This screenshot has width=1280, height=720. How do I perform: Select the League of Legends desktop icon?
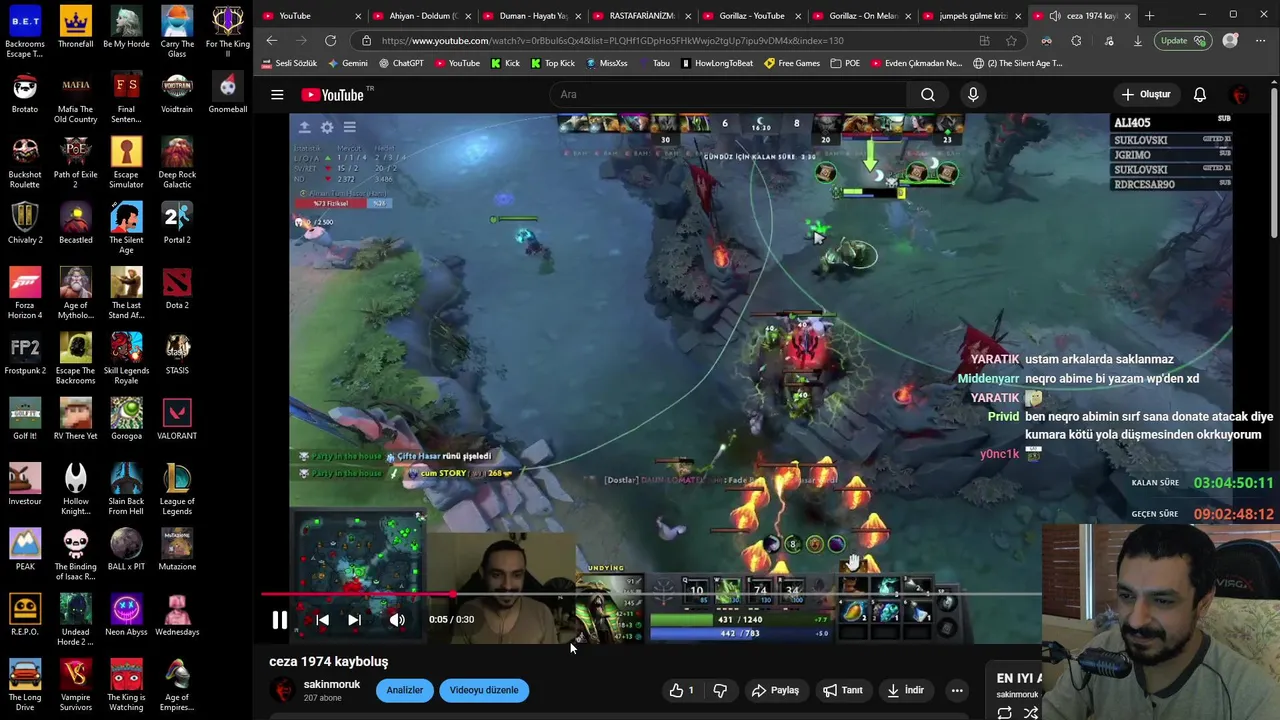(x=177, y=488)
